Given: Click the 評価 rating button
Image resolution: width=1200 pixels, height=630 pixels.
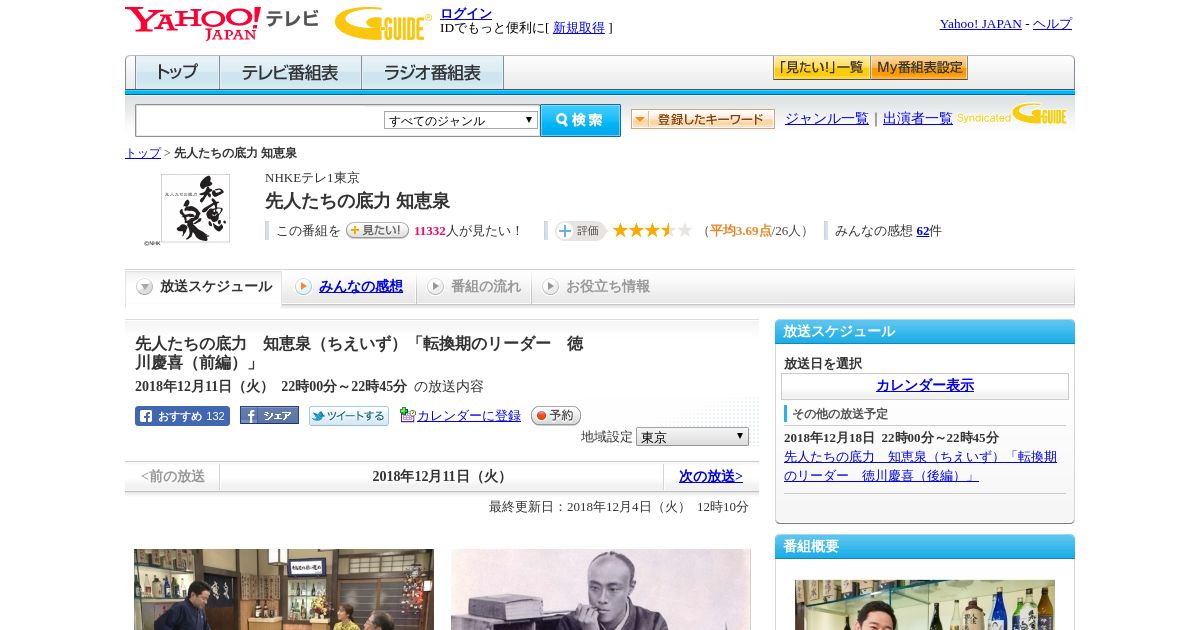Looking at the screenshot, I should (581, 231).
